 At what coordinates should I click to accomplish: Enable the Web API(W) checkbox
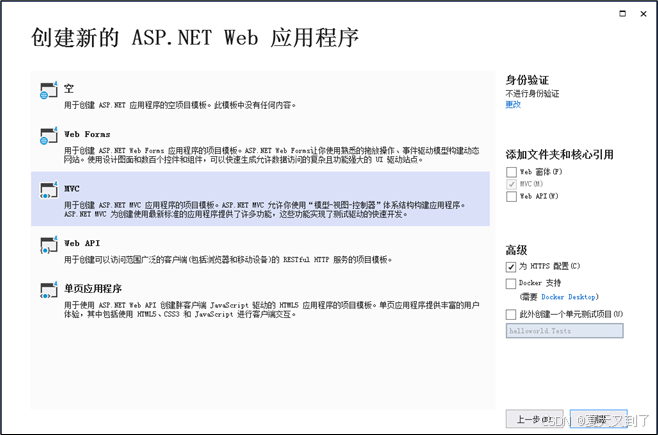coord(511,196)
